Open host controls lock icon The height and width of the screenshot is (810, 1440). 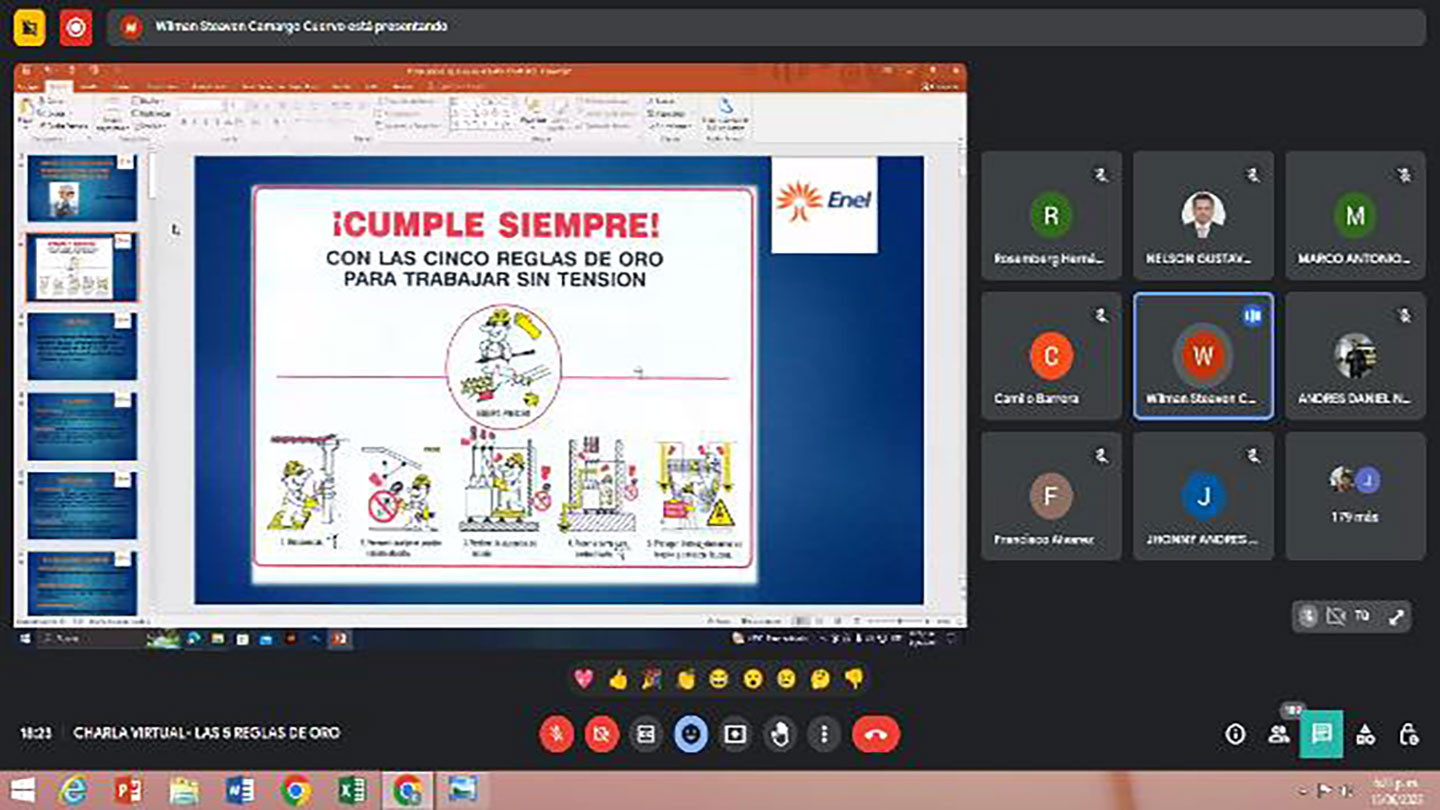click(1409, 735)
